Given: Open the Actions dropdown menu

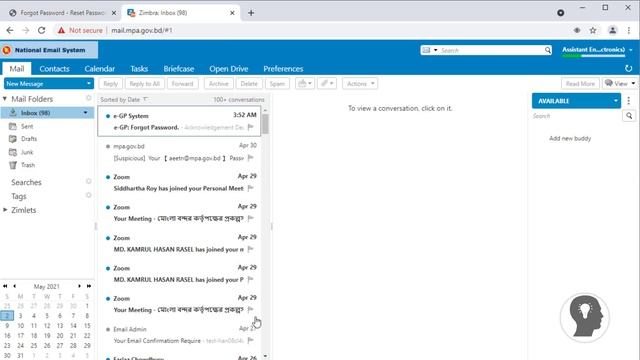Looking at the screenshot, I should pos(360,84).
